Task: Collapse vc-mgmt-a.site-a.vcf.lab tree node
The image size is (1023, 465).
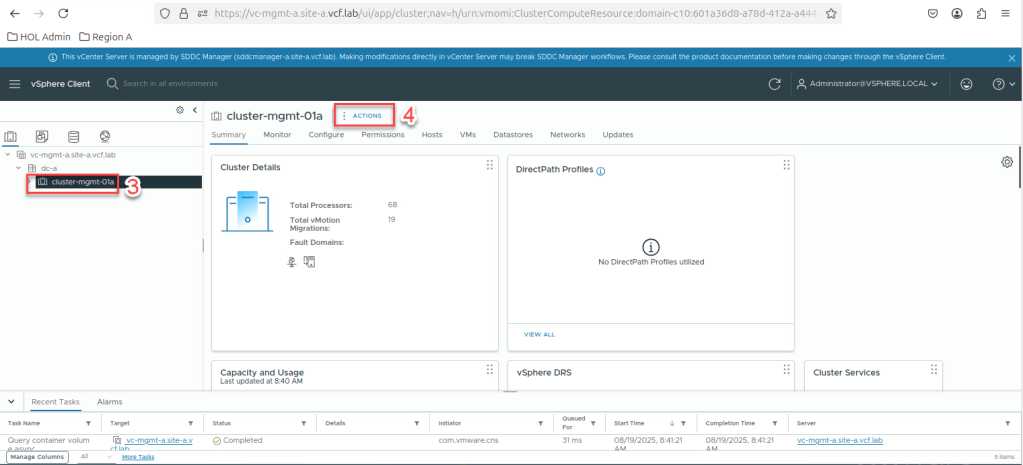Action: 7,155
